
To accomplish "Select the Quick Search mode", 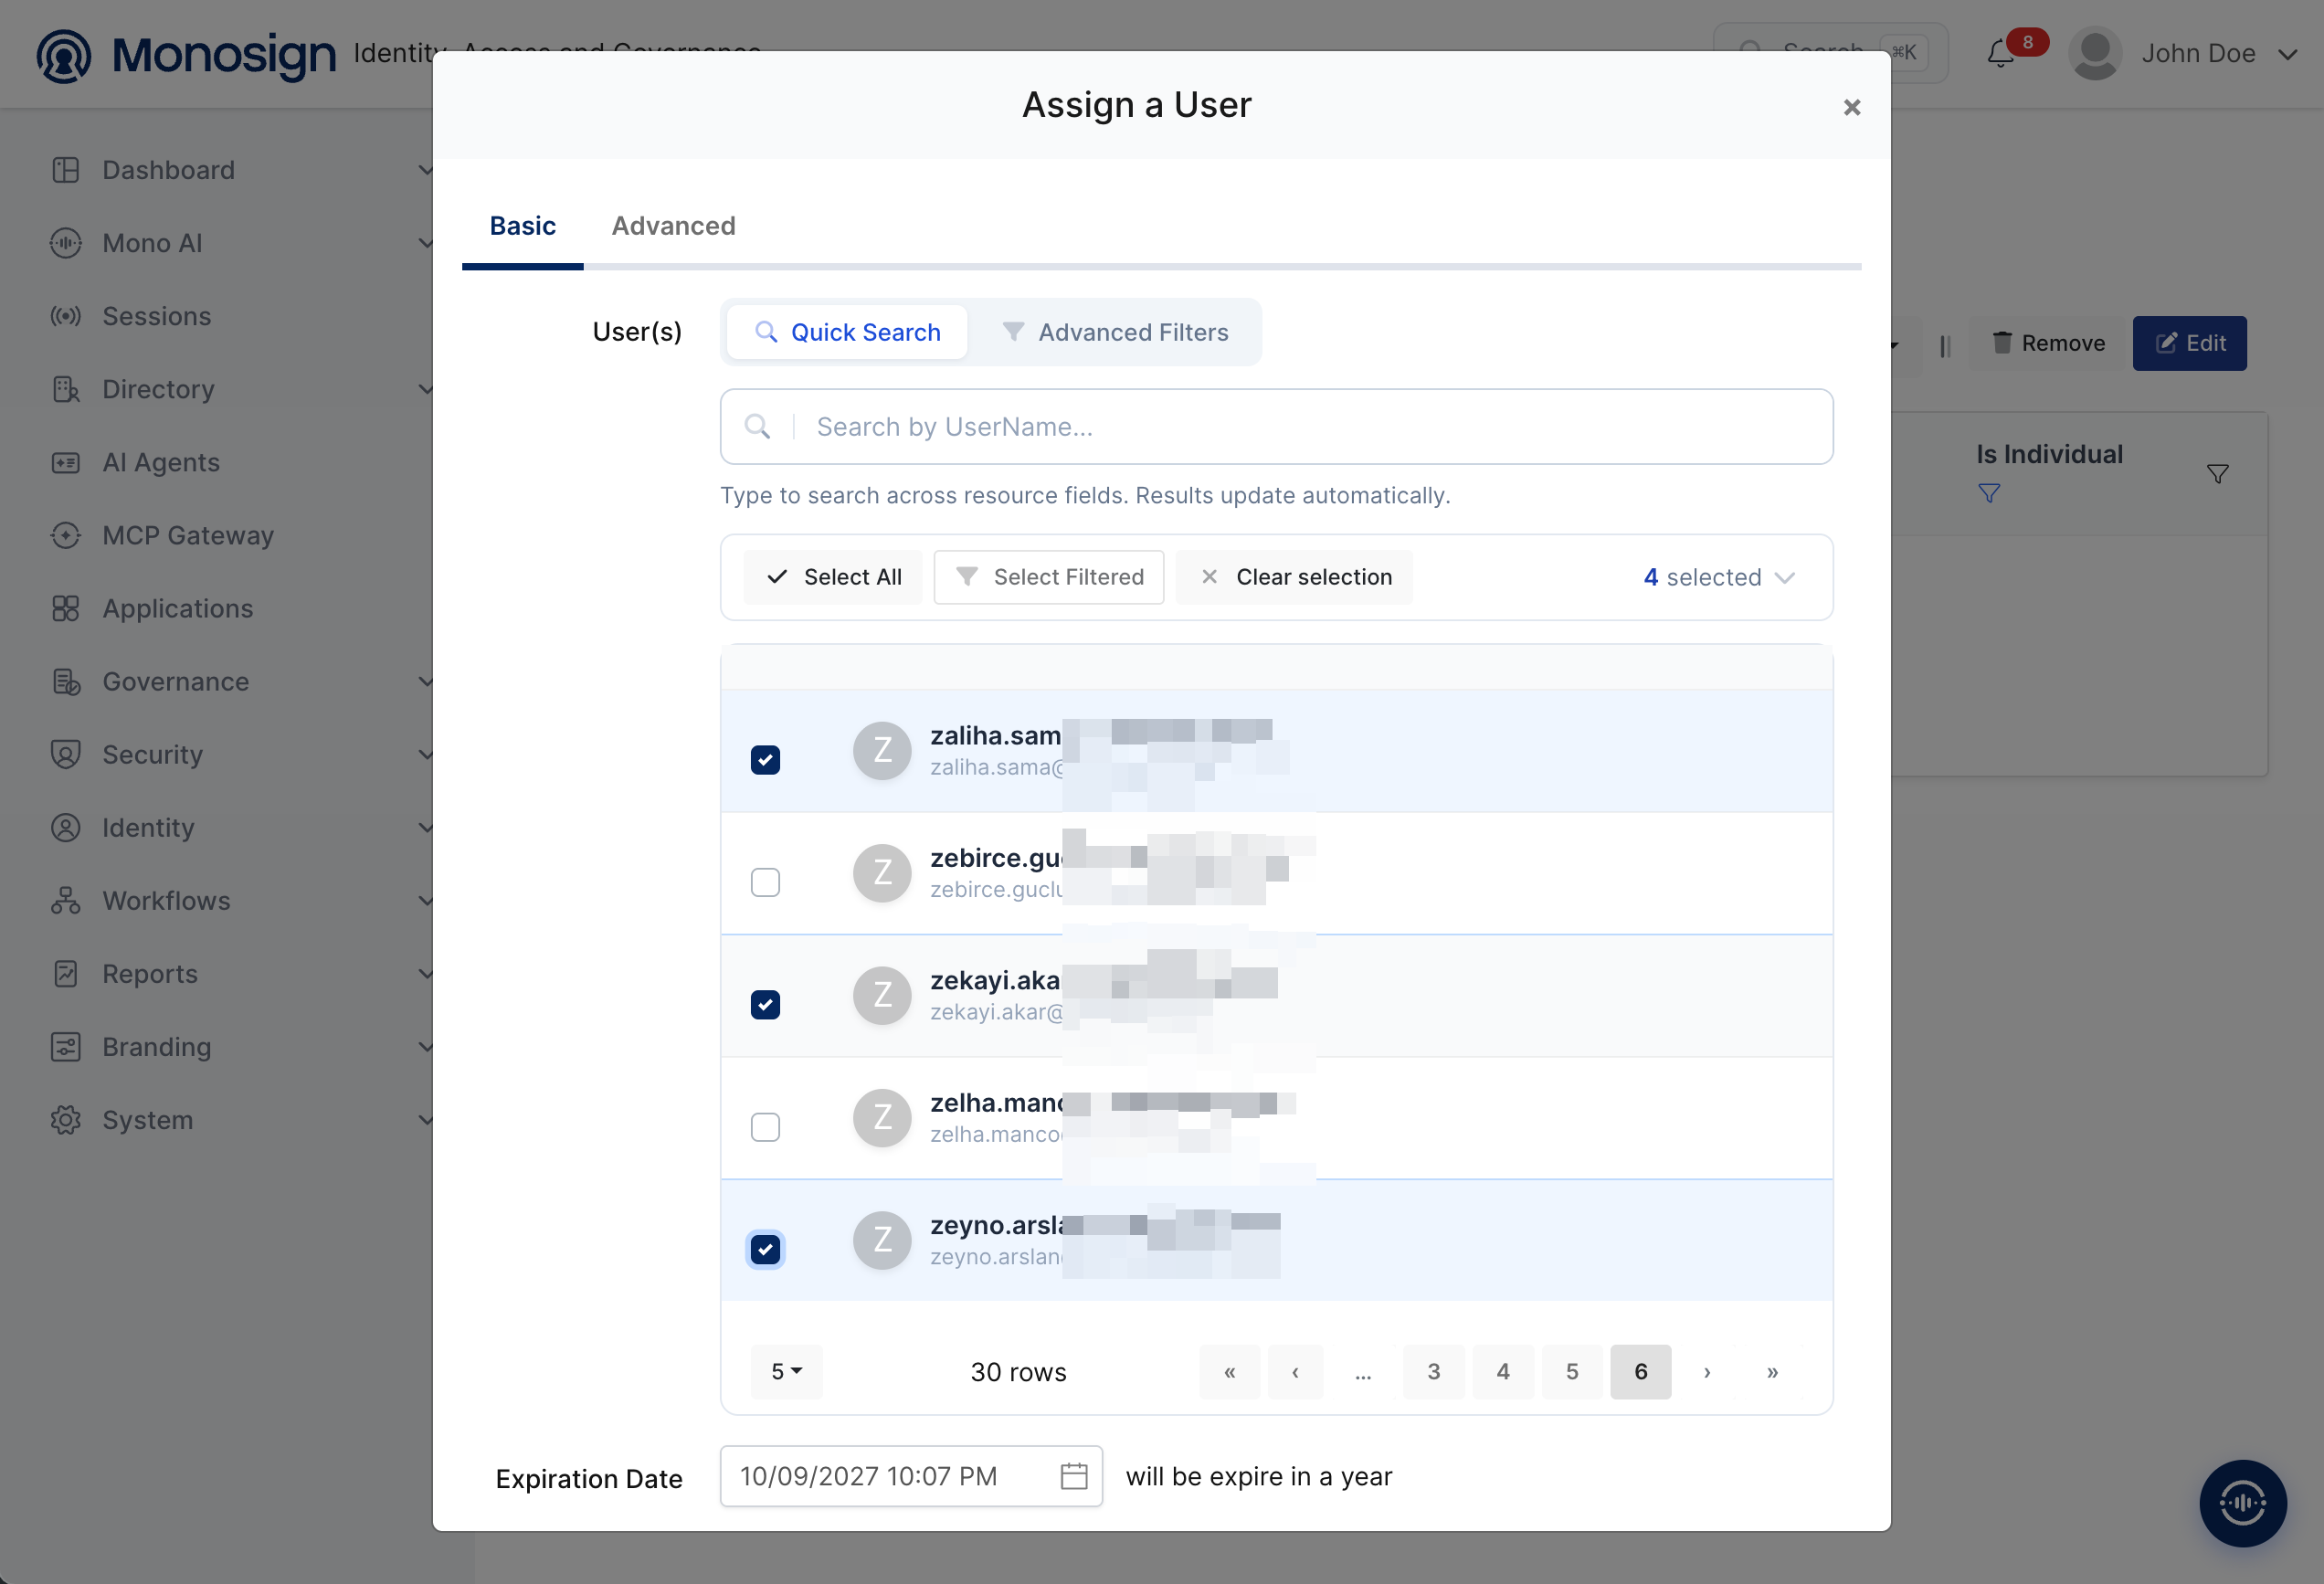I will [846, 332].
